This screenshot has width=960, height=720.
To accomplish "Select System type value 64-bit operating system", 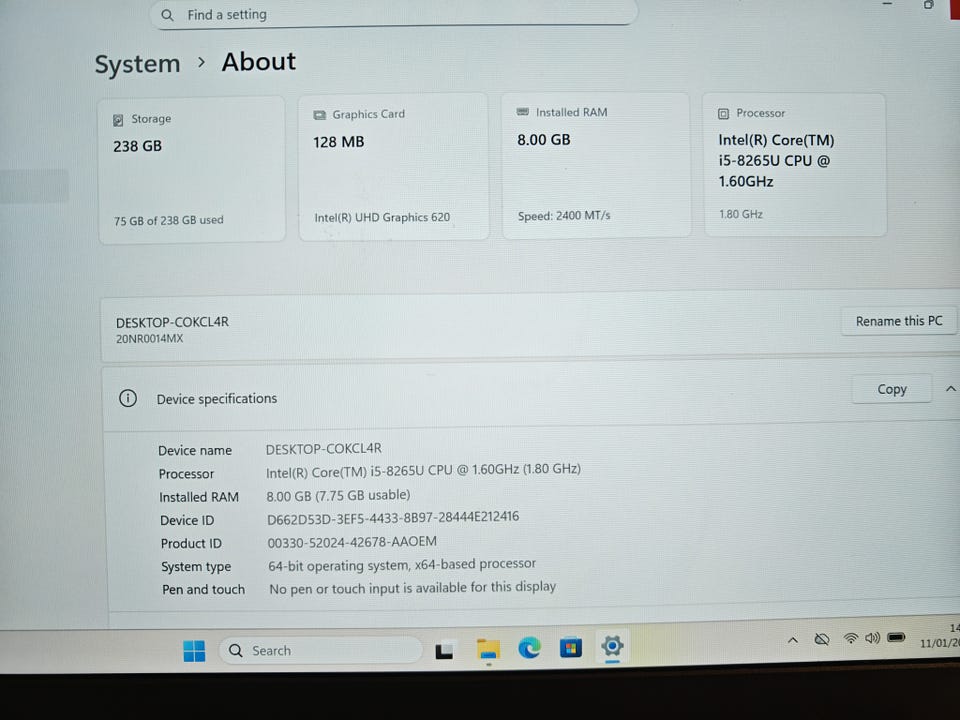I will pos(402,565).
